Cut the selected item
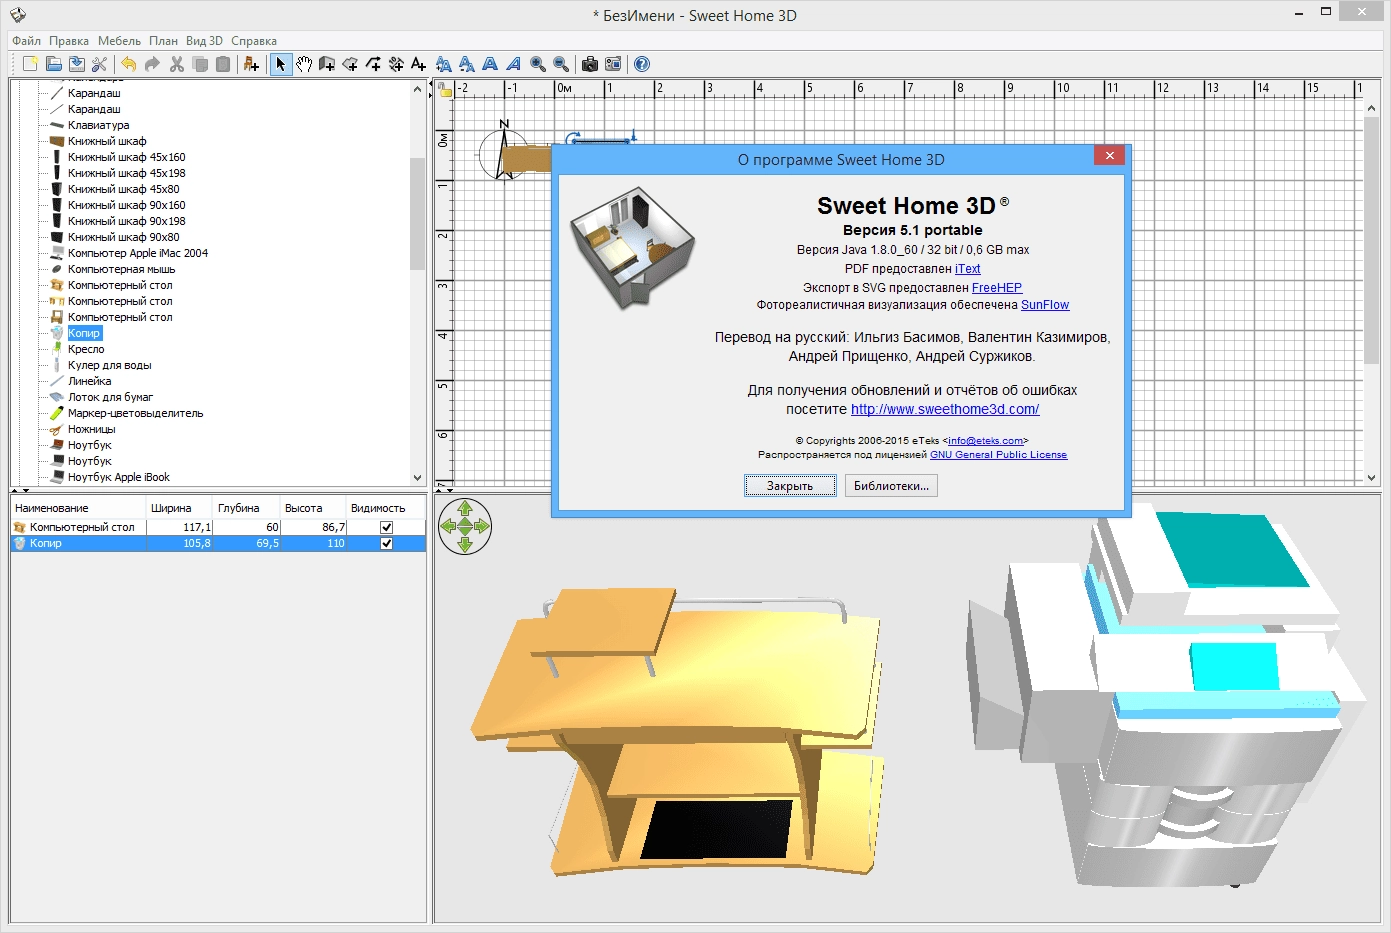Viewport: 1391px width, 933px height. (177, 64)
